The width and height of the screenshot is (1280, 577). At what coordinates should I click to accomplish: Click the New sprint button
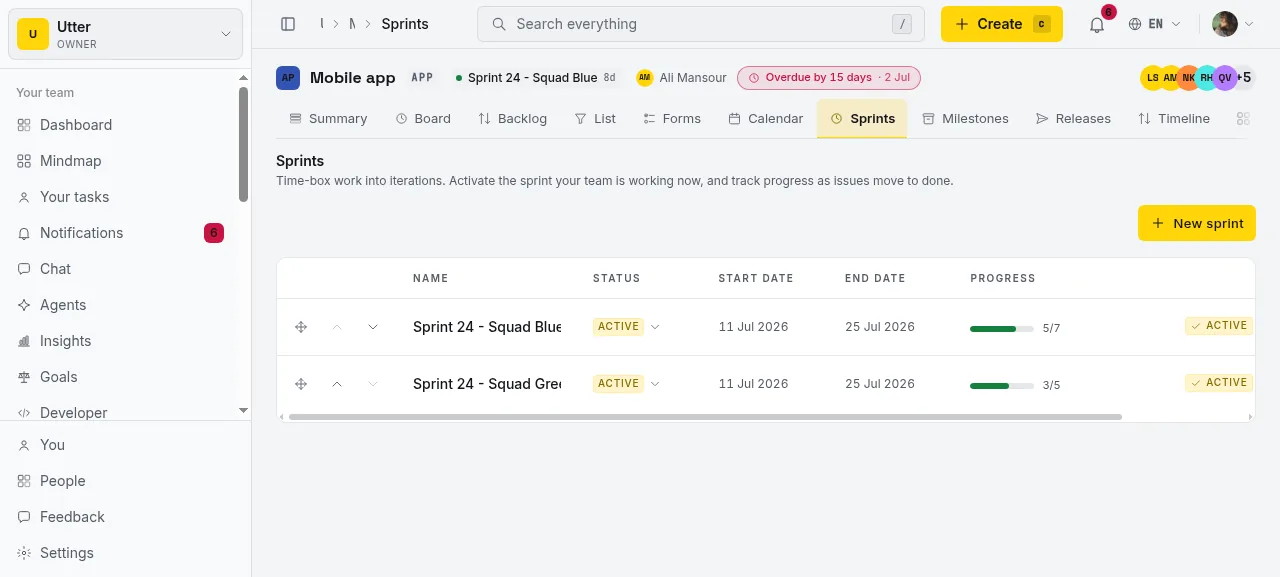(x=1197, y=223)
